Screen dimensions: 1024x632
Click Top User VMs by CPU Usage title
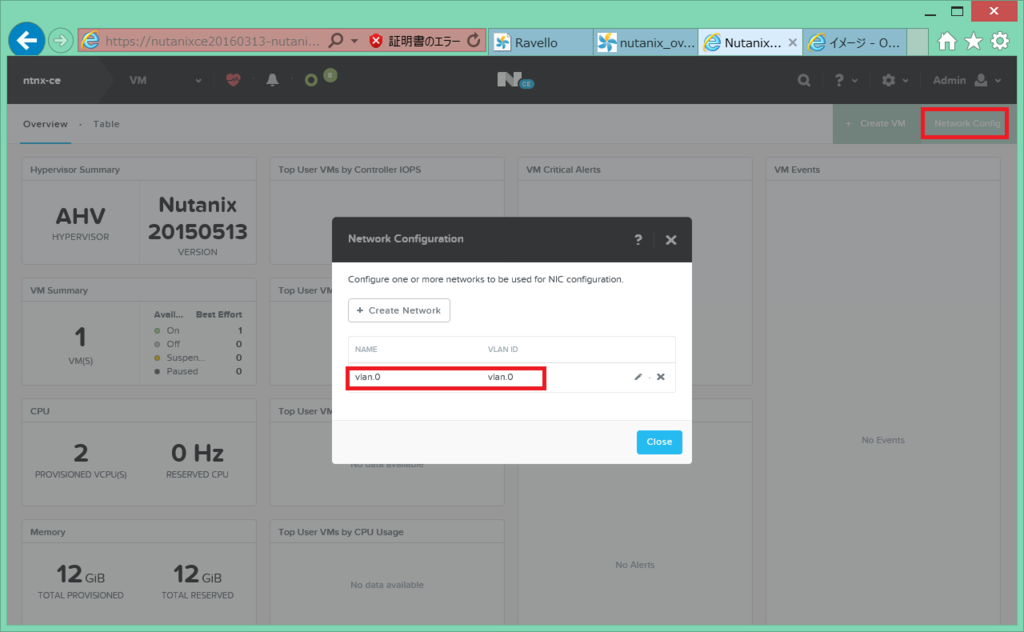pos(341,532)
